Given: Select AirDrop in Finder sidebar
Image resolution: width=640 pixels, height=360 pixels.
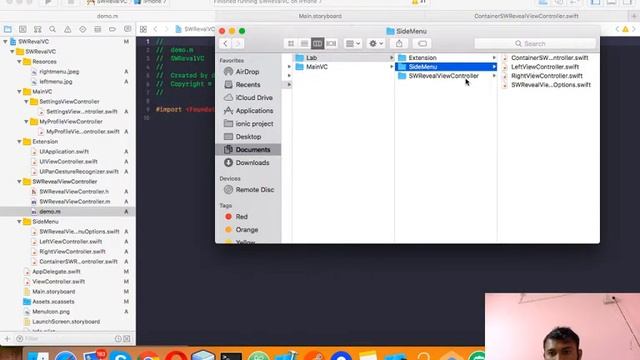Looking at the screenshot, I should (248, 71).
